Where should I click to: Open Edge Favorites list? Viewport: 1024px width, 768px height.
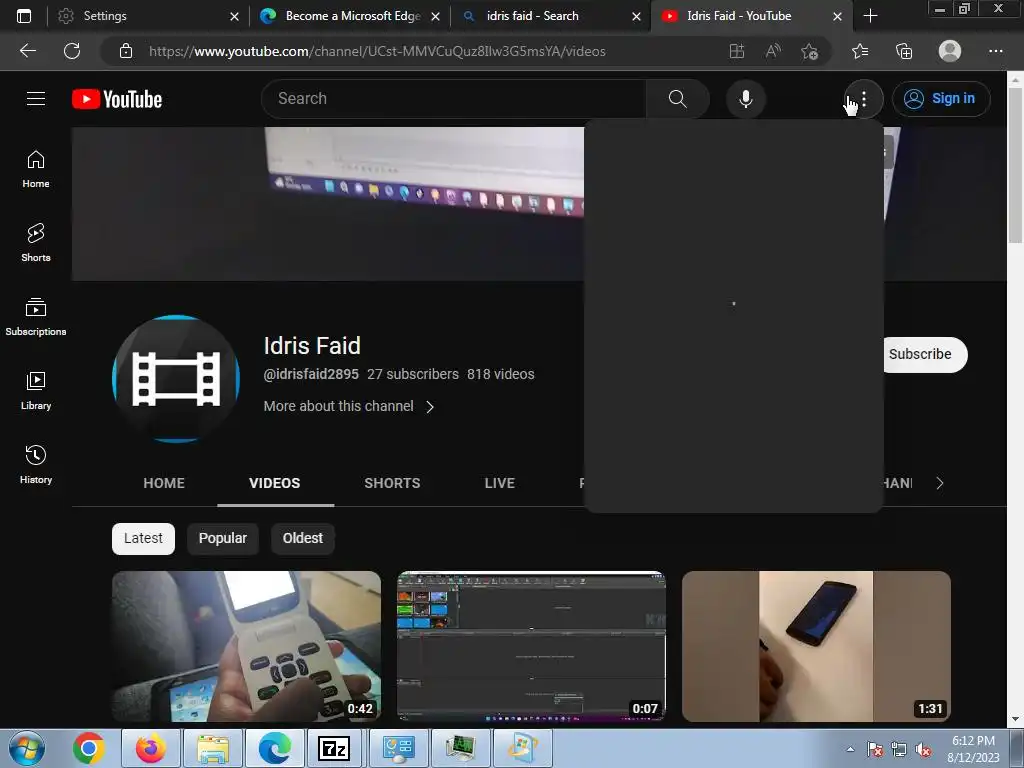pyautogui.click(x=860, y=51)
